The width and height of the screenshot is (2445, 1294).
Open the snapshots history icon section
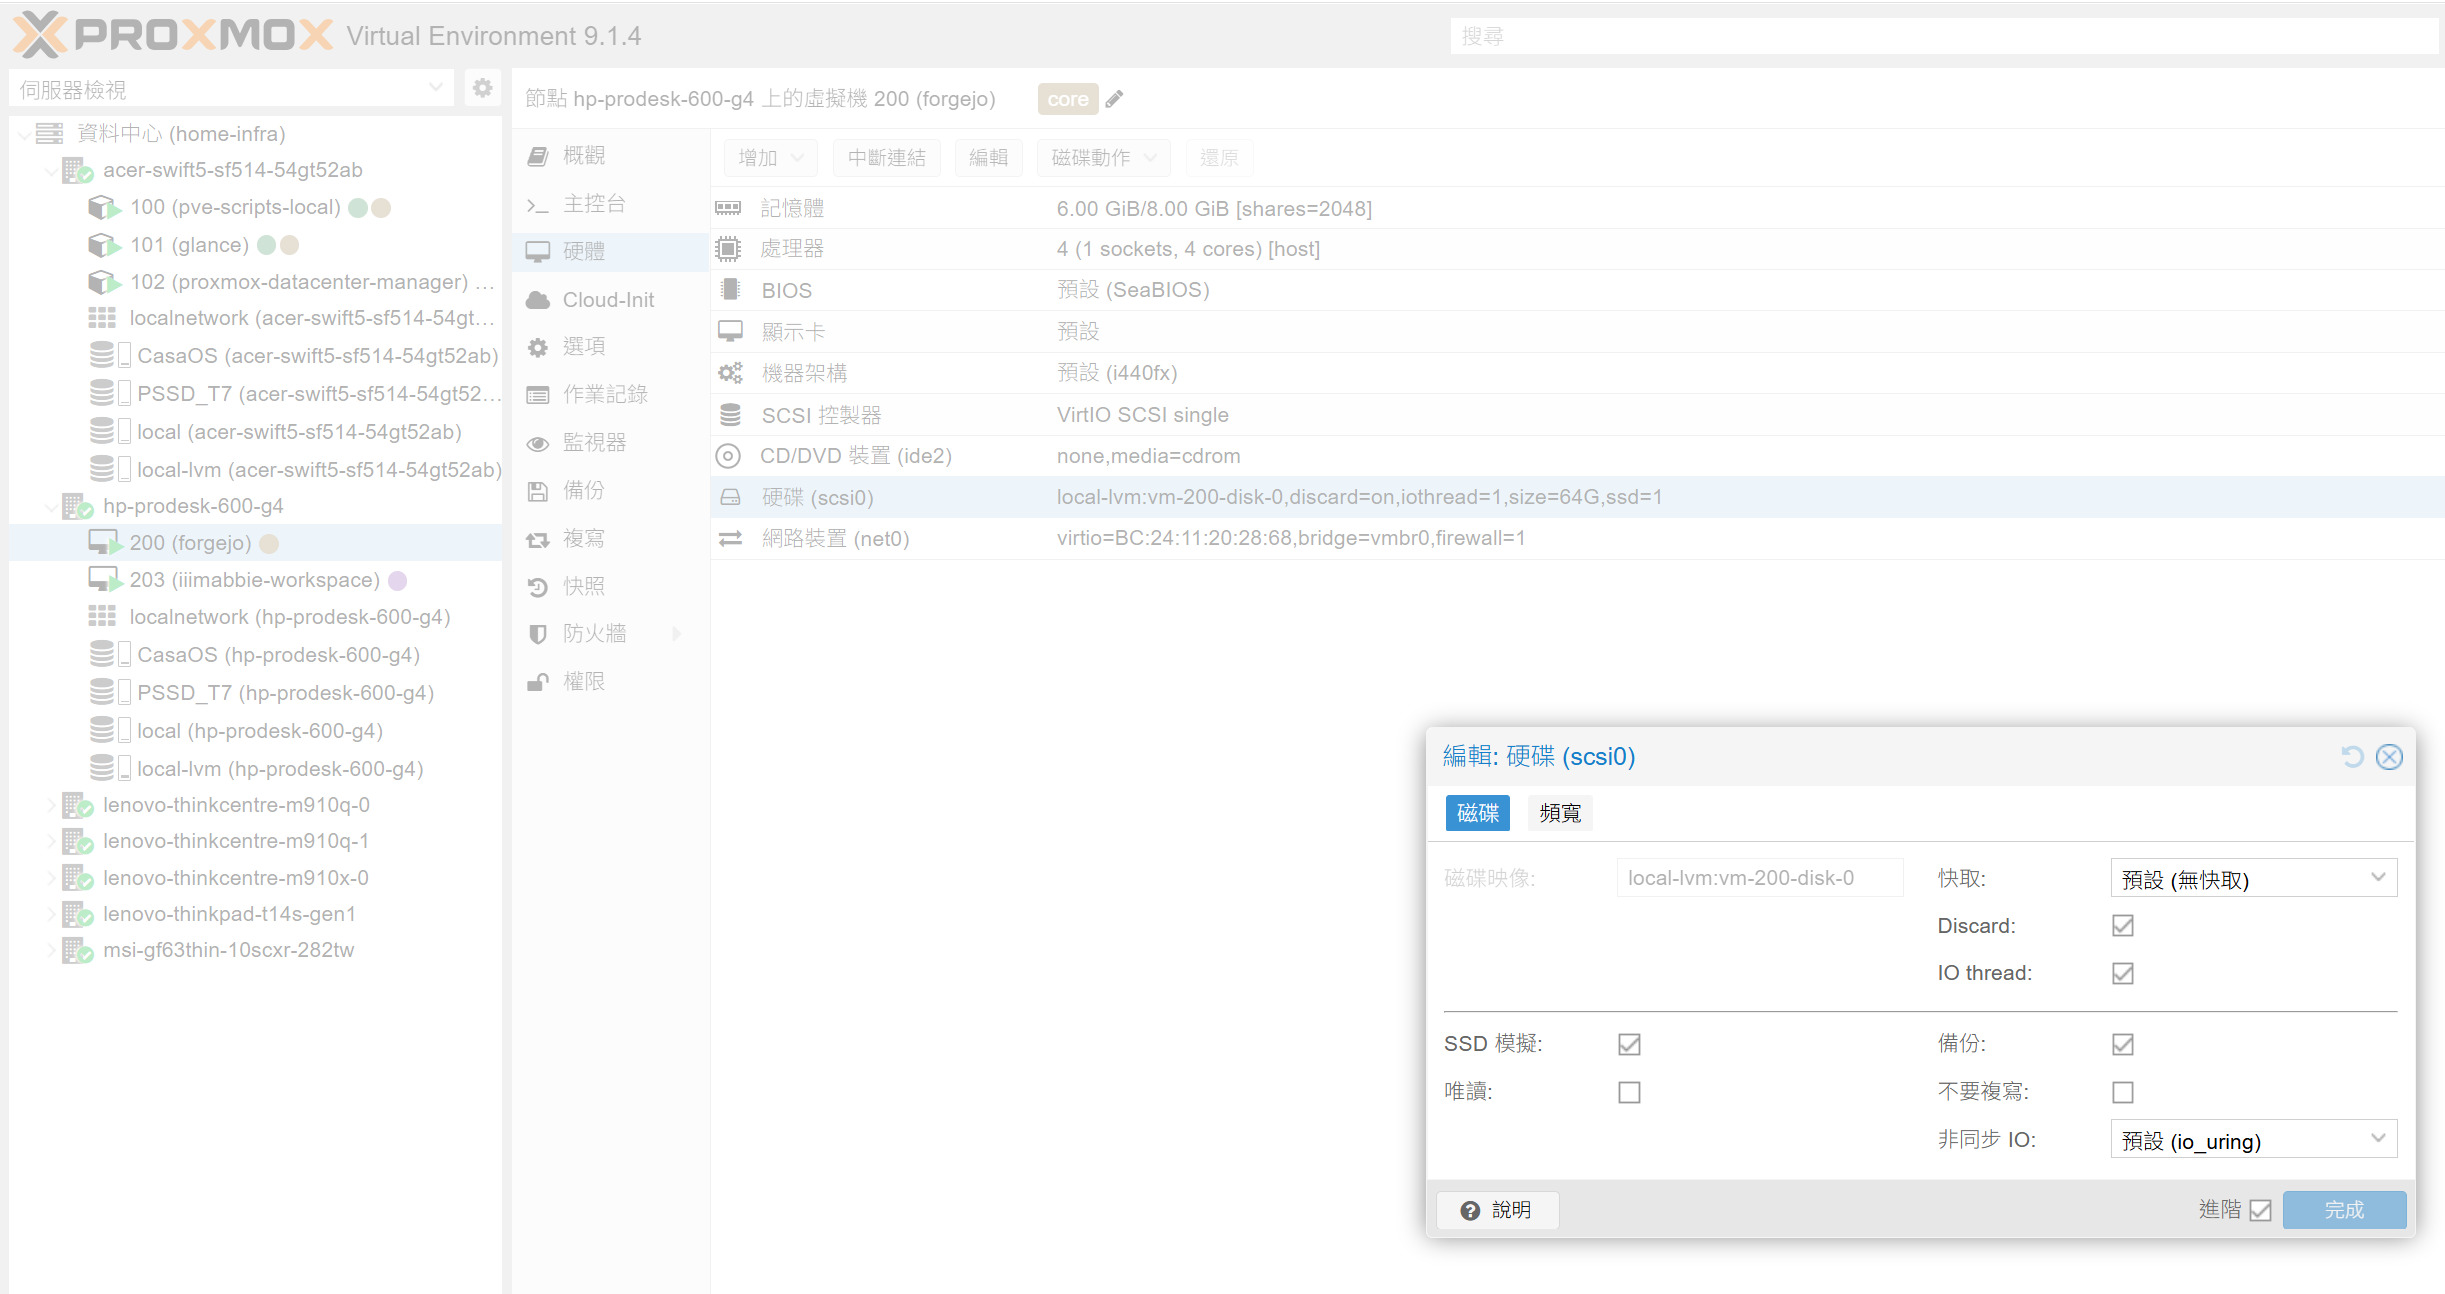(538, 587)
